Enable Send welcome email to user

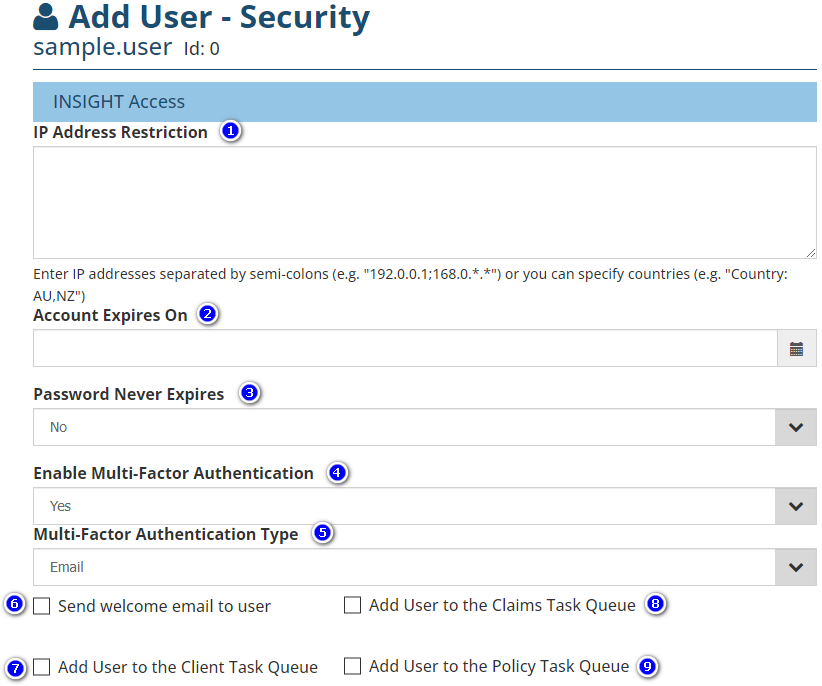tap(42, 606)
